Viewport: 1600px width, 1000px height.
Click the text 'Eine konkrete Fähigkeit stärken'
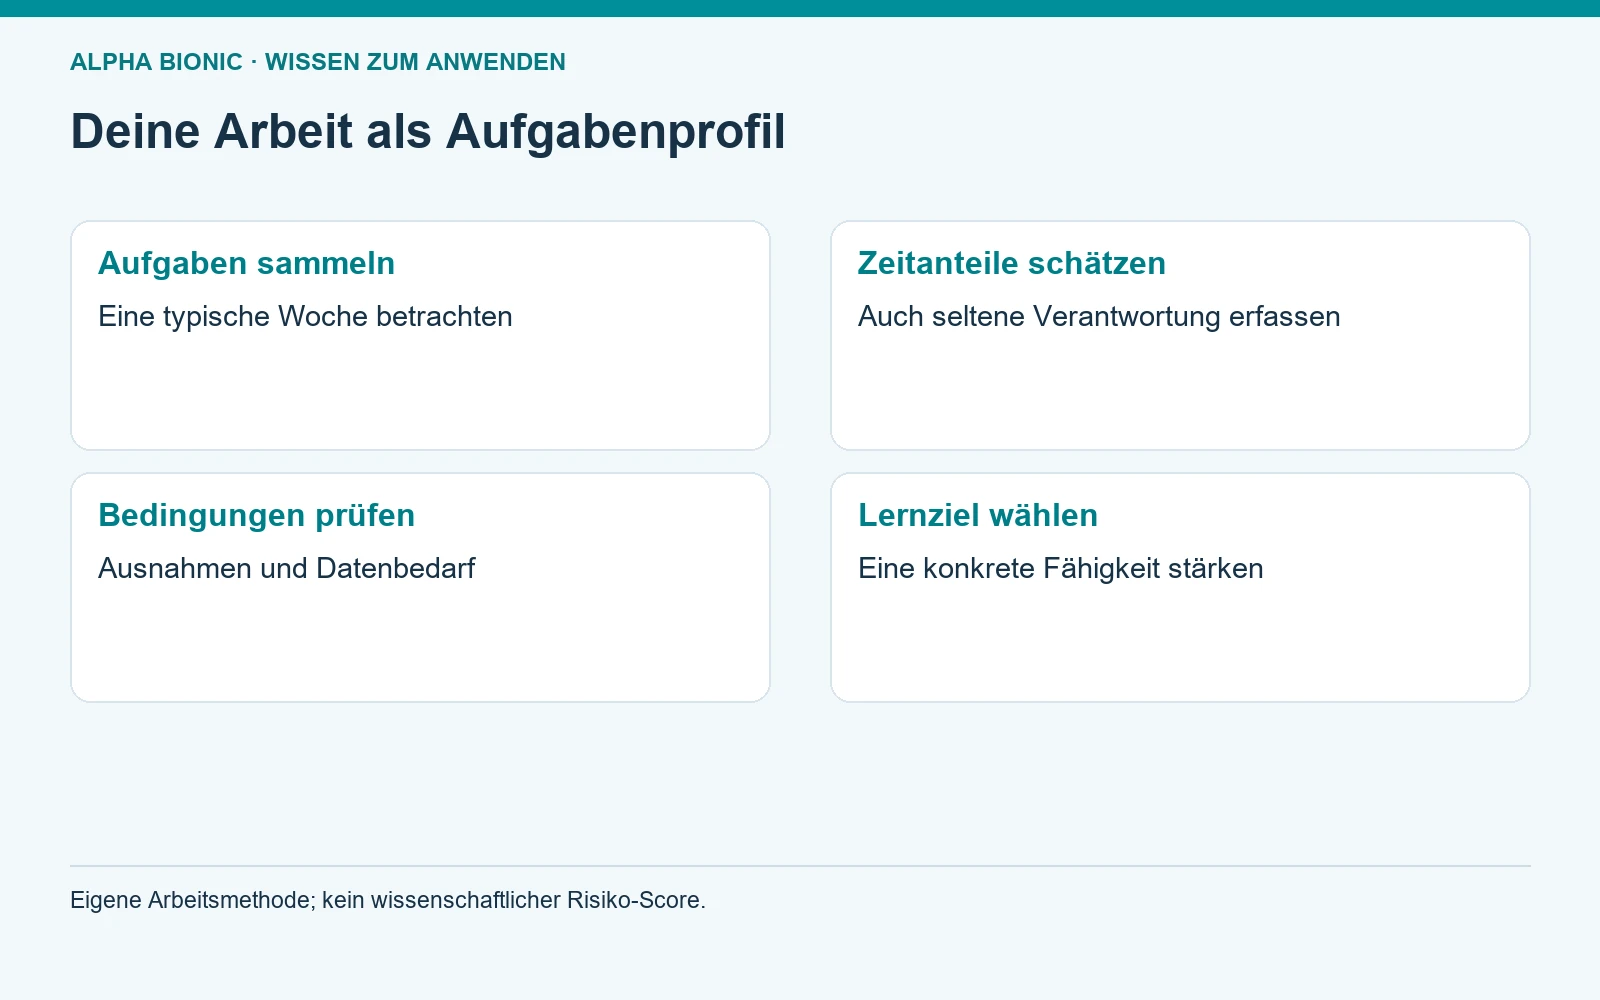click(1061, 569)
